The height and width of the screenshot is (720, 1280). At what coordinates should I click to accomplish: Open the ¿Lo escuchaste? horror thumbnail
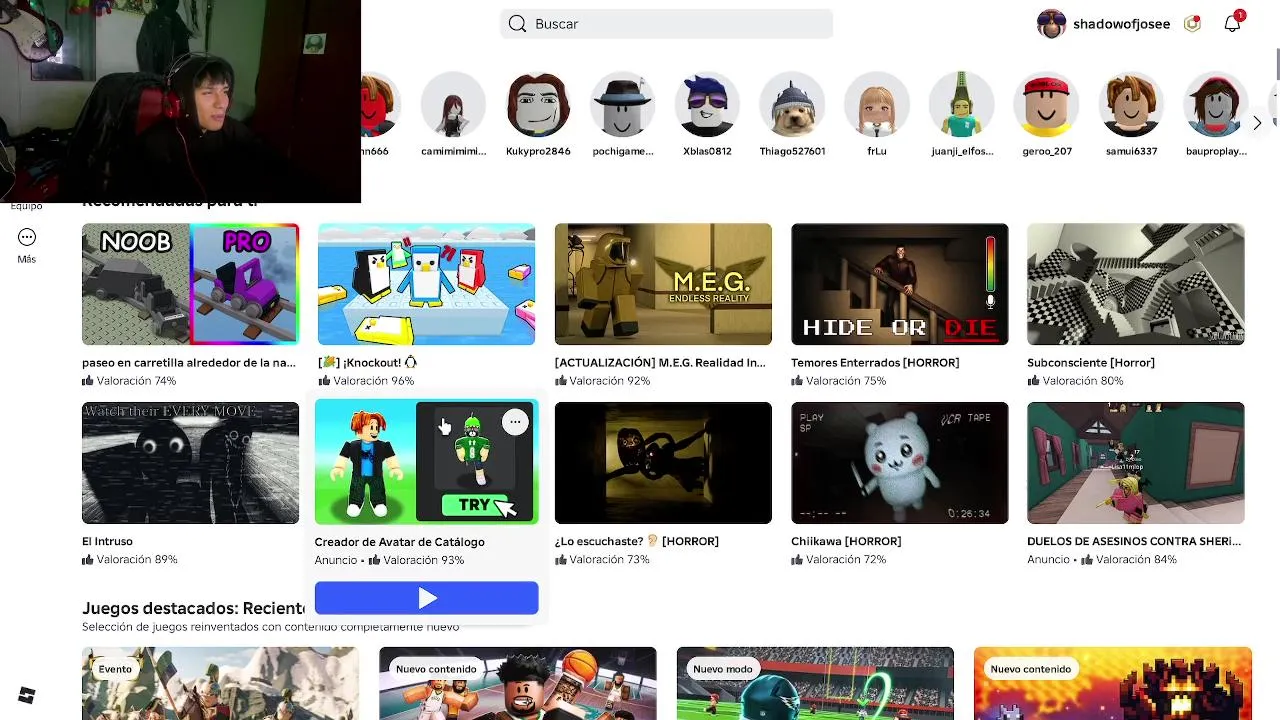coord(663,463)
